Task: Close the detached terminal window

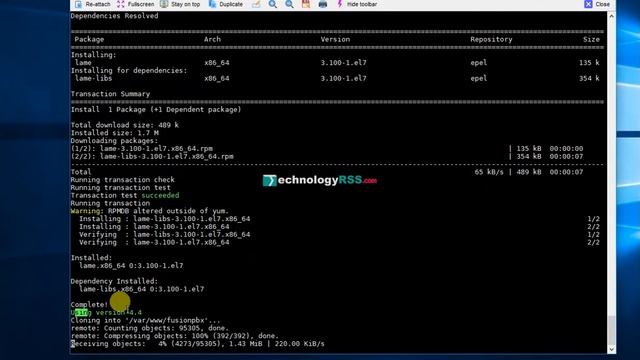Action: tap(597, 4)
